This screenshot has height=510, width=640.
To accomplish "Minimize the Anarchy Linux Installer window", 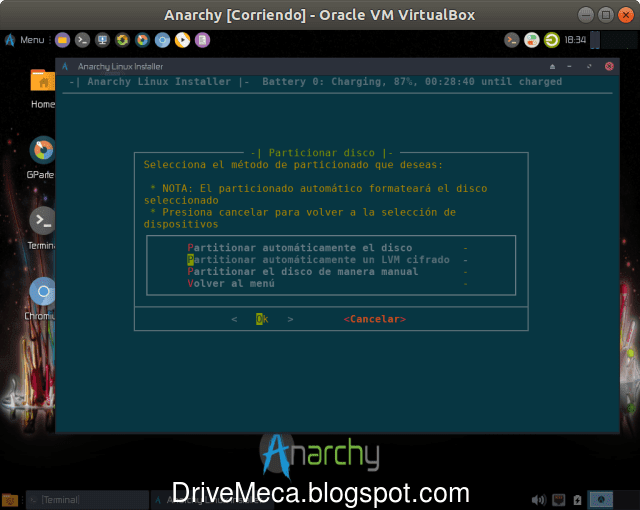I will pos(569,67).
